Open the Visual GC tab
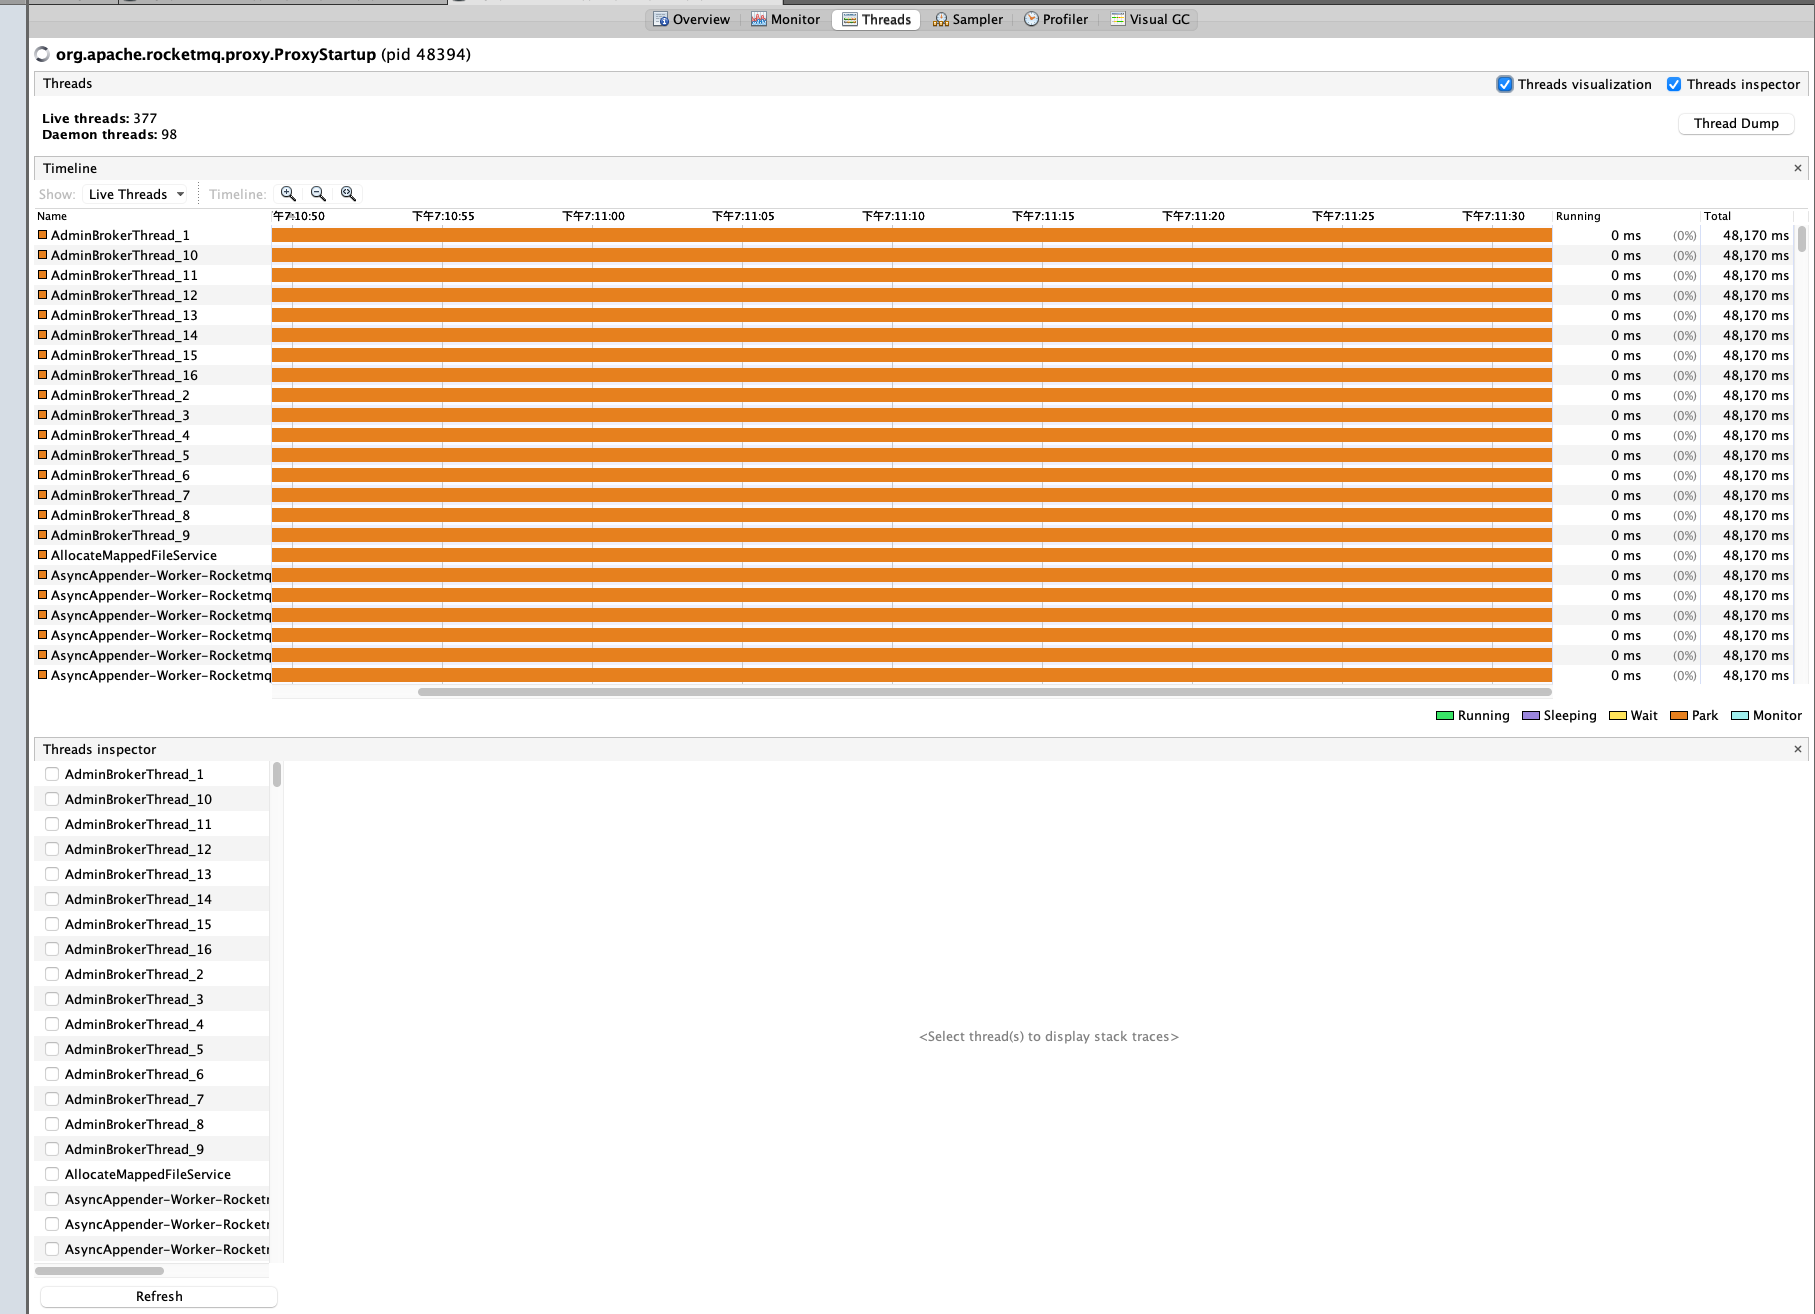The image size is (1815, 1314). click(x=1150, y=19)
